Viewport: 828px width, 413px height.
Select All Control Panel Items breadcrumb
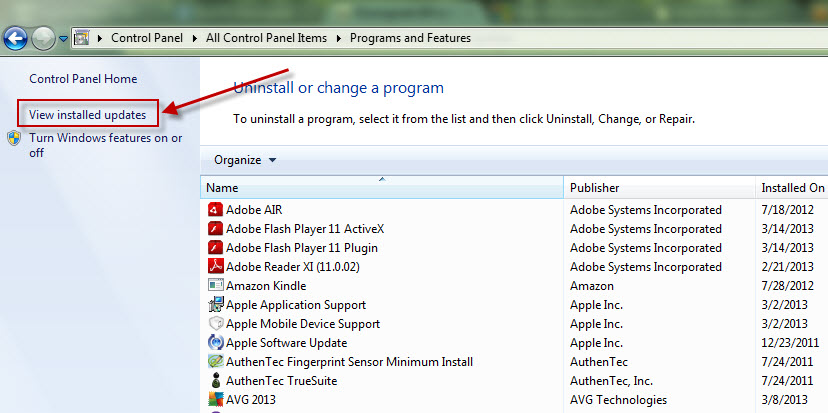pos(266,38)
